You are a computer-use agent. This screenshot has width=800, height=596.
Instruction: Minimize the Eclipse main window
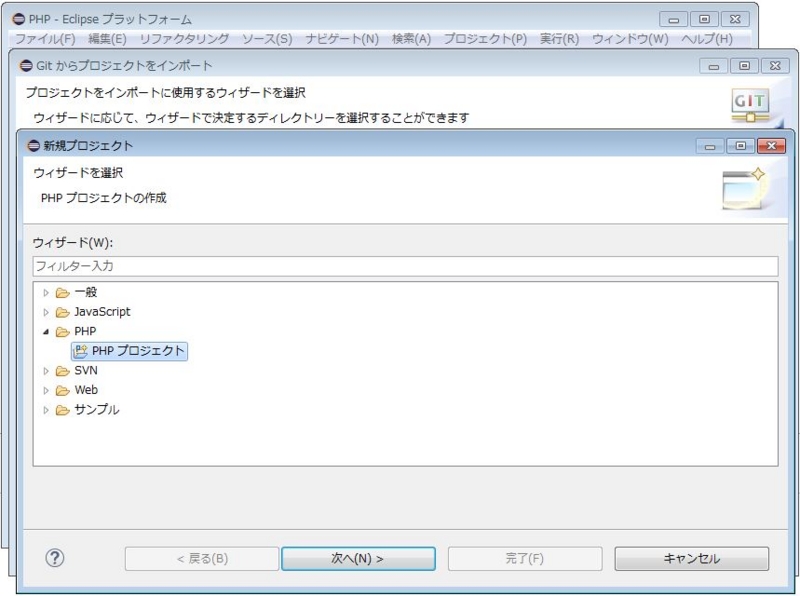[x=673, y=19]
